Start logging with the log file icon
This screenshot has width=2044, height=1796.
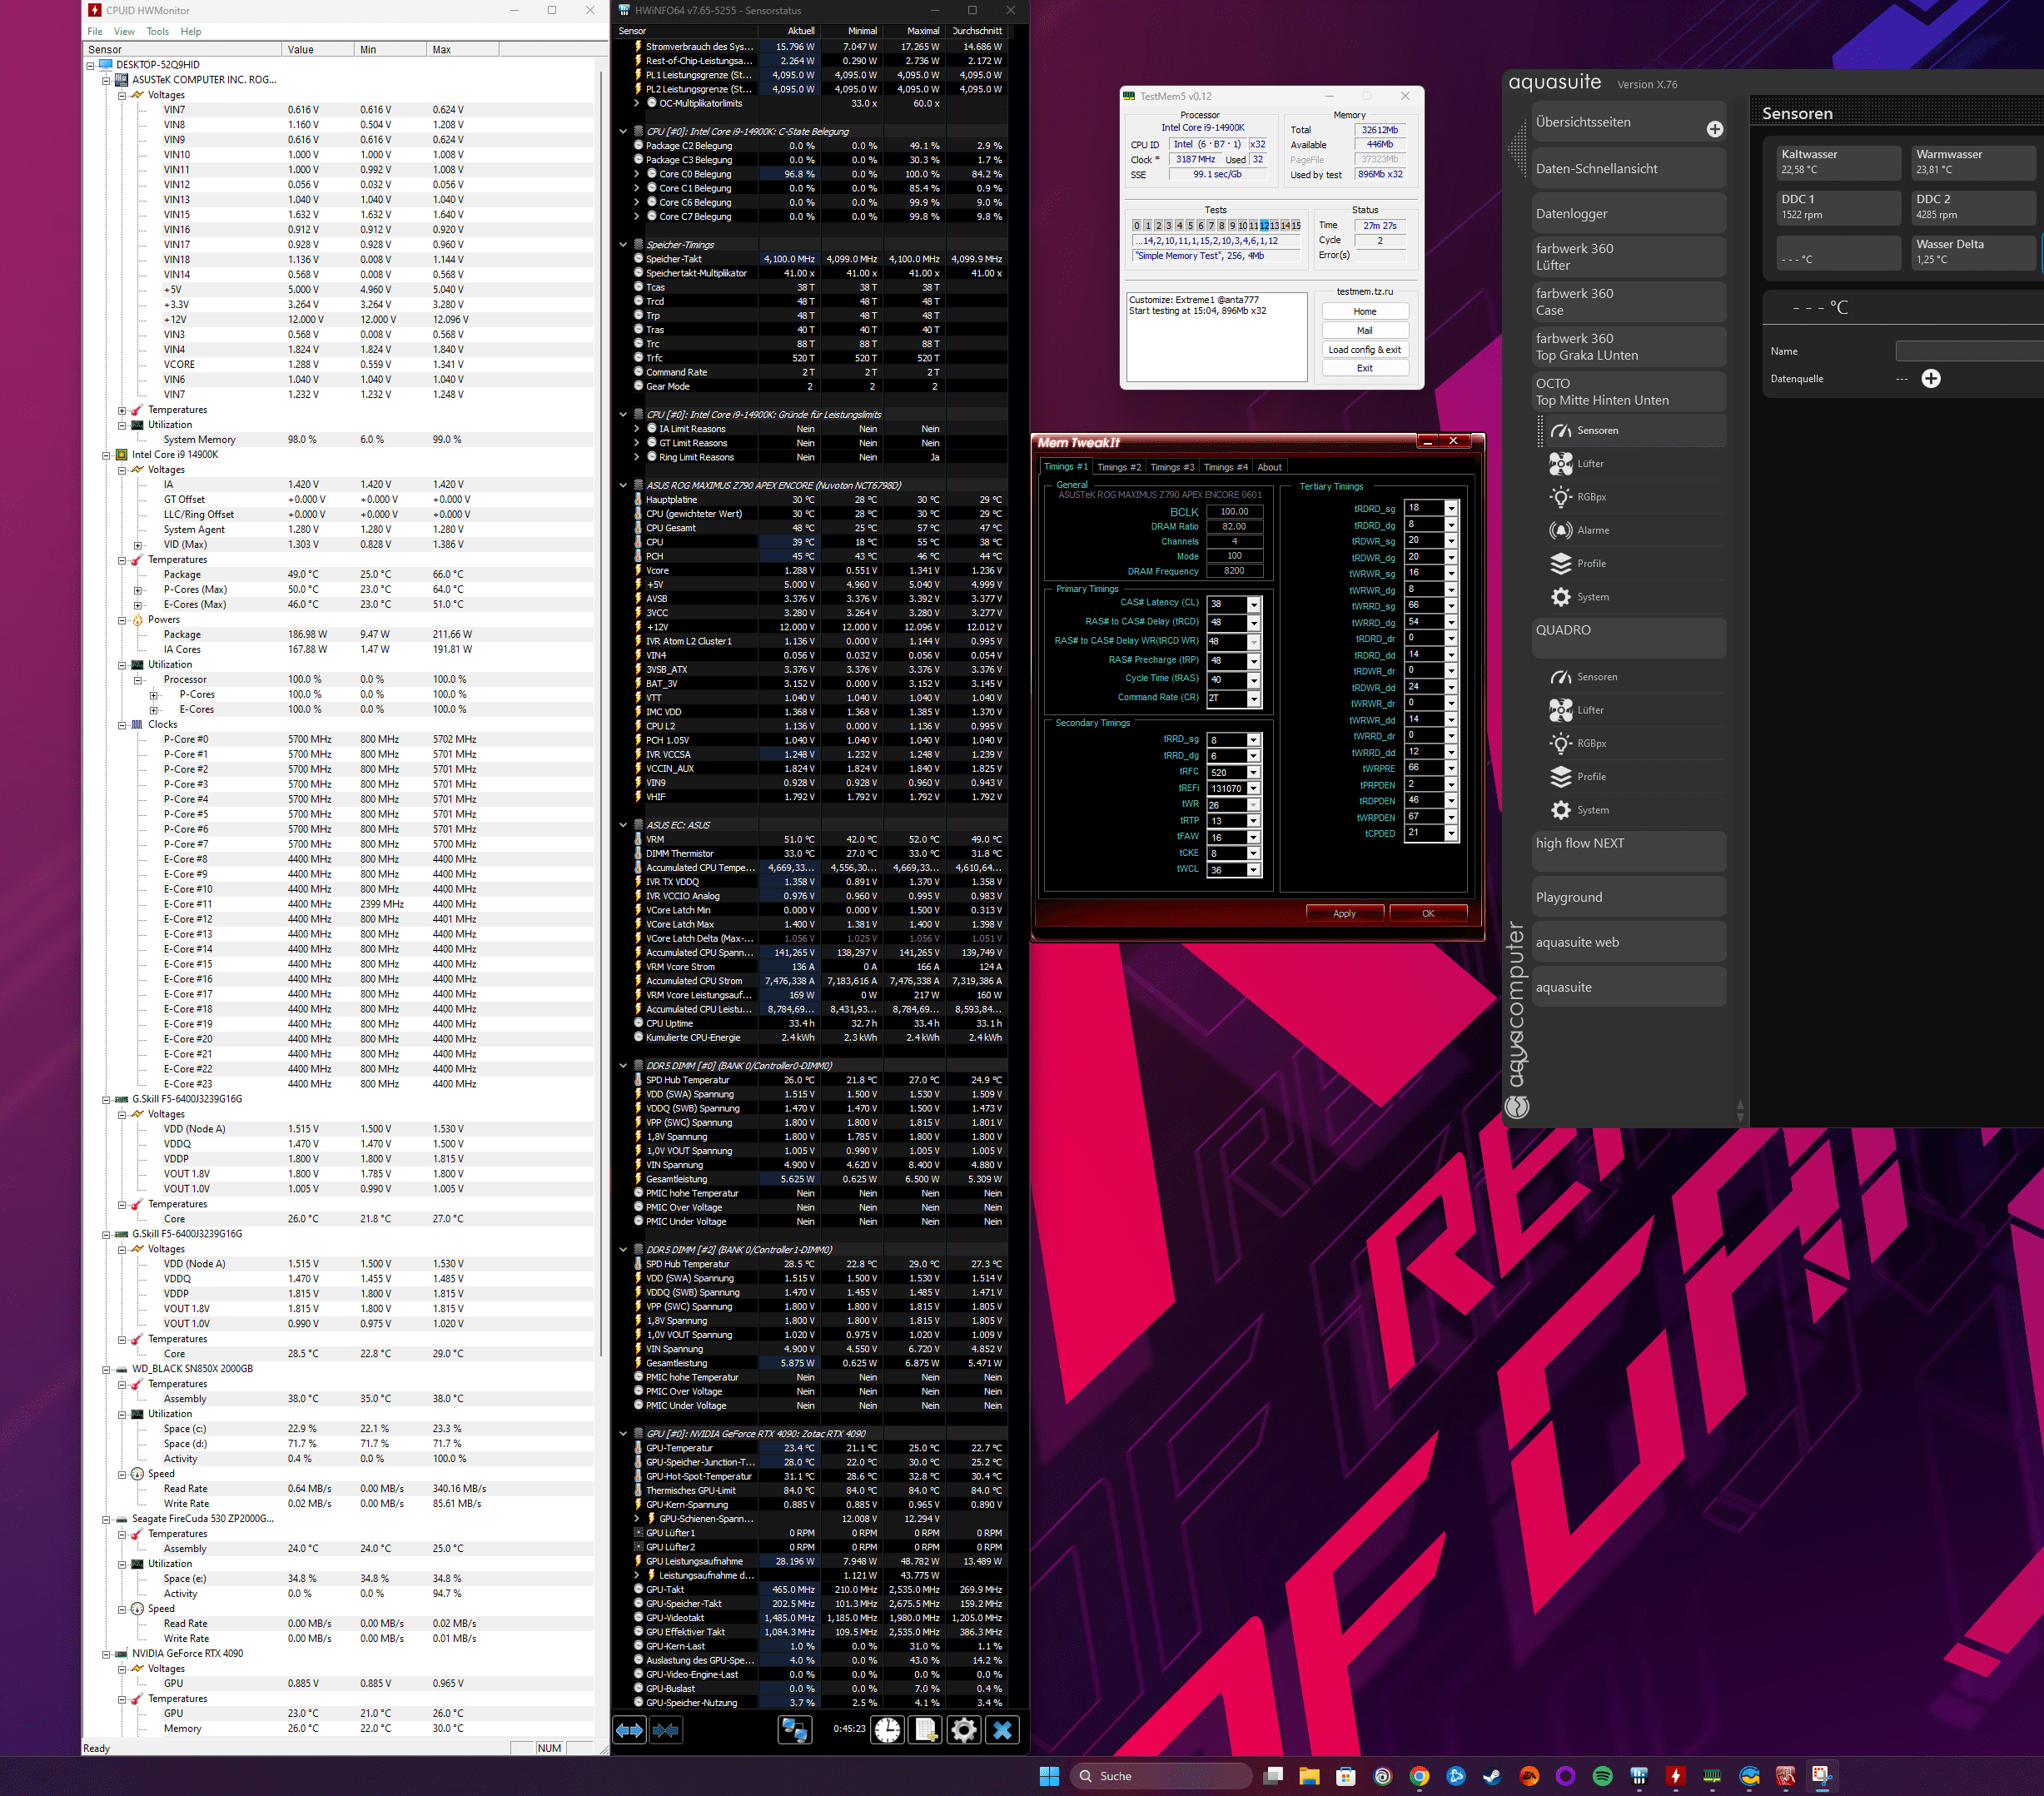(x=926, y=1730)
